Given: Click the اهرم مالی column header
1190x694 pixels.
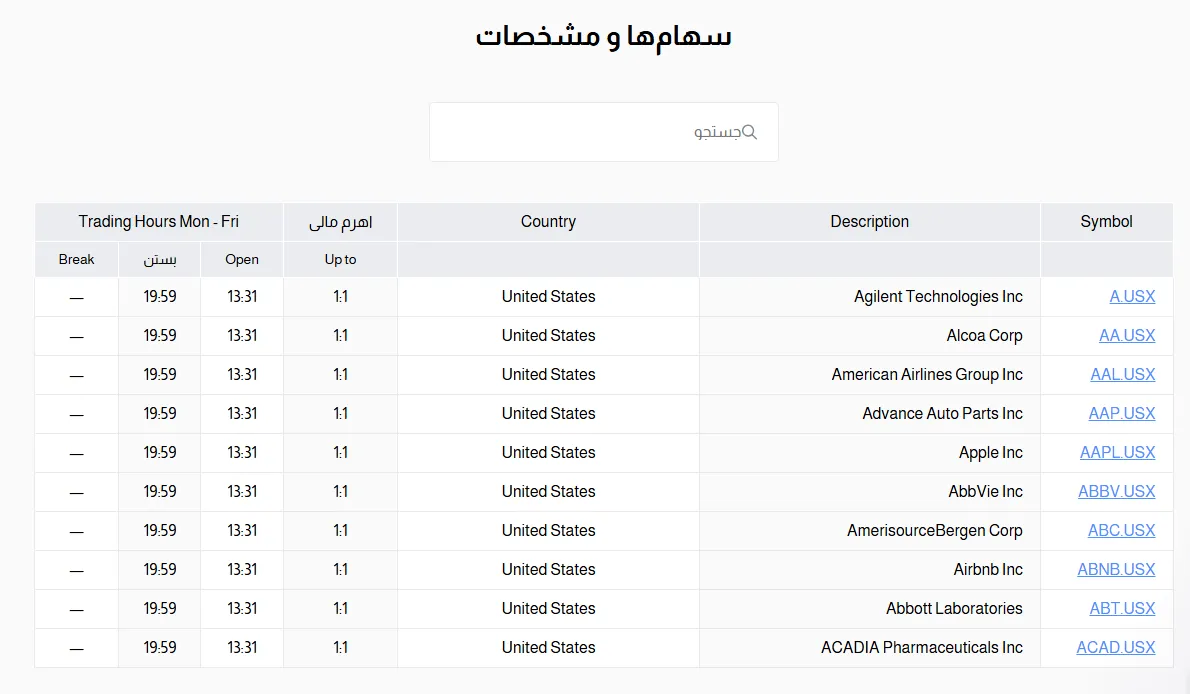Looking at the screenshot, I should pyautogui.click(x=340, y=221).
